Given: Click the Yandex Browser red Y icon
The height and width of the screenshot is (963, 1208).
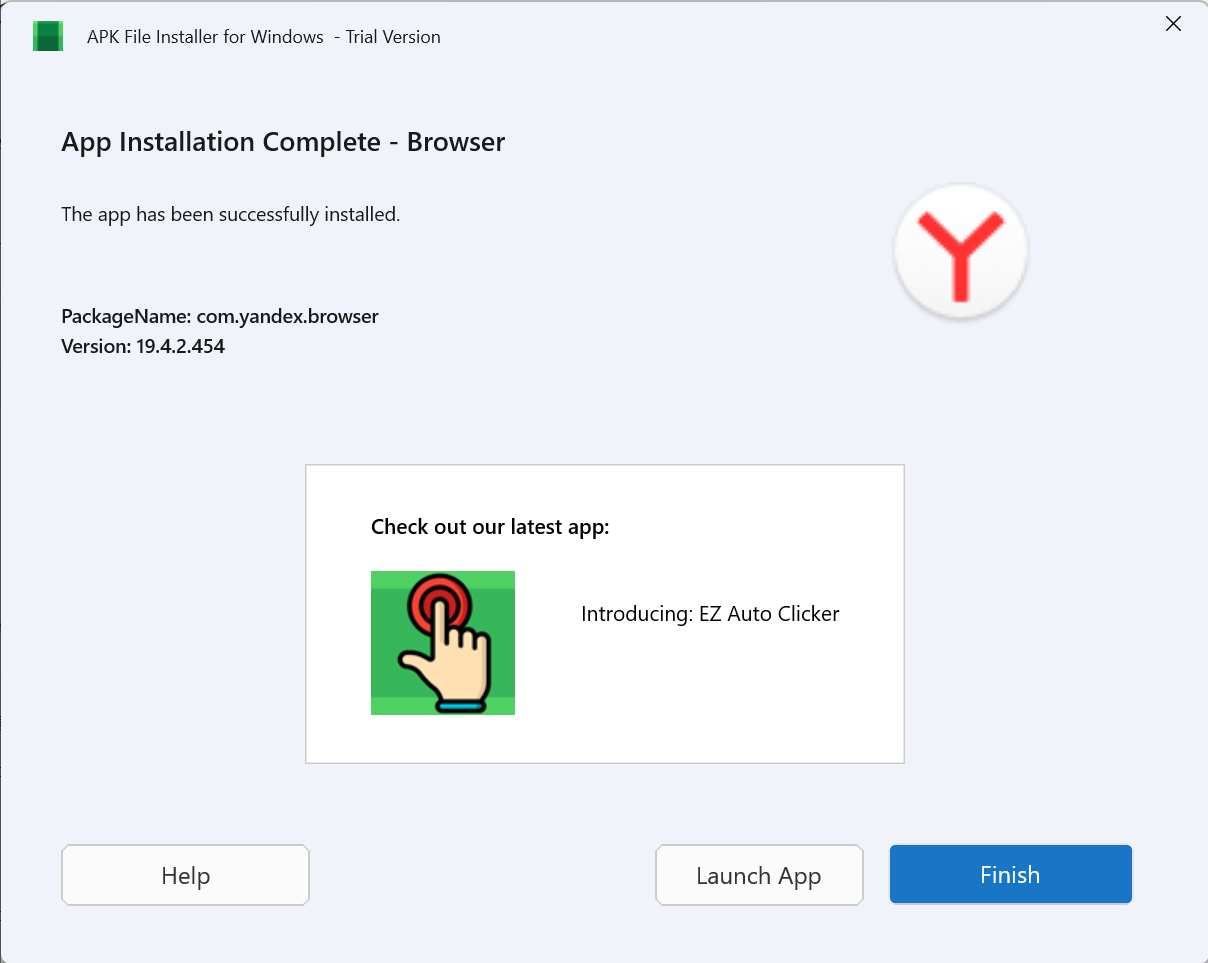Looking at the screenshot, I should pos(960,252).
